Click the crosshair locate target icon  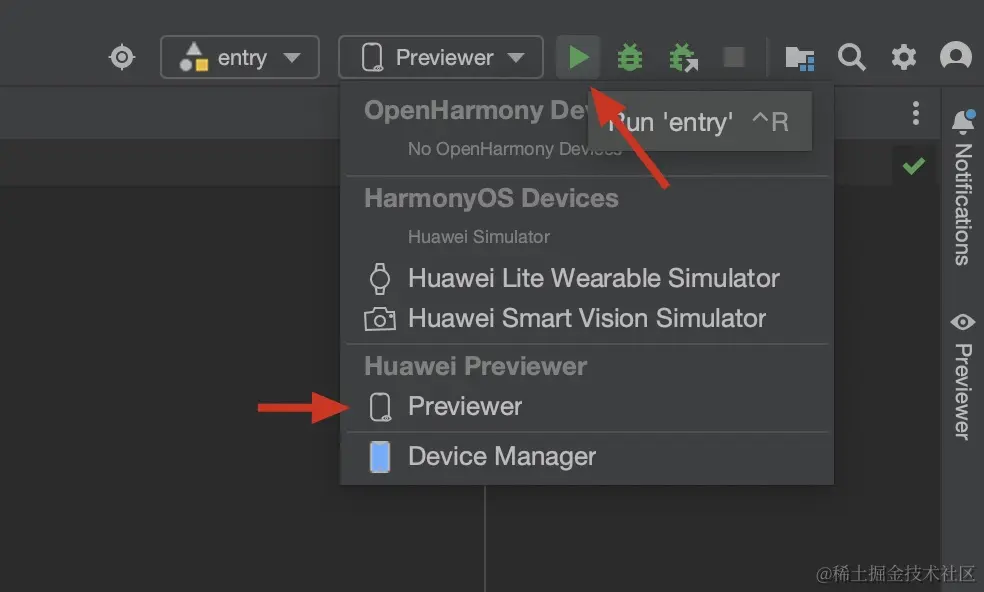point(122,57)
